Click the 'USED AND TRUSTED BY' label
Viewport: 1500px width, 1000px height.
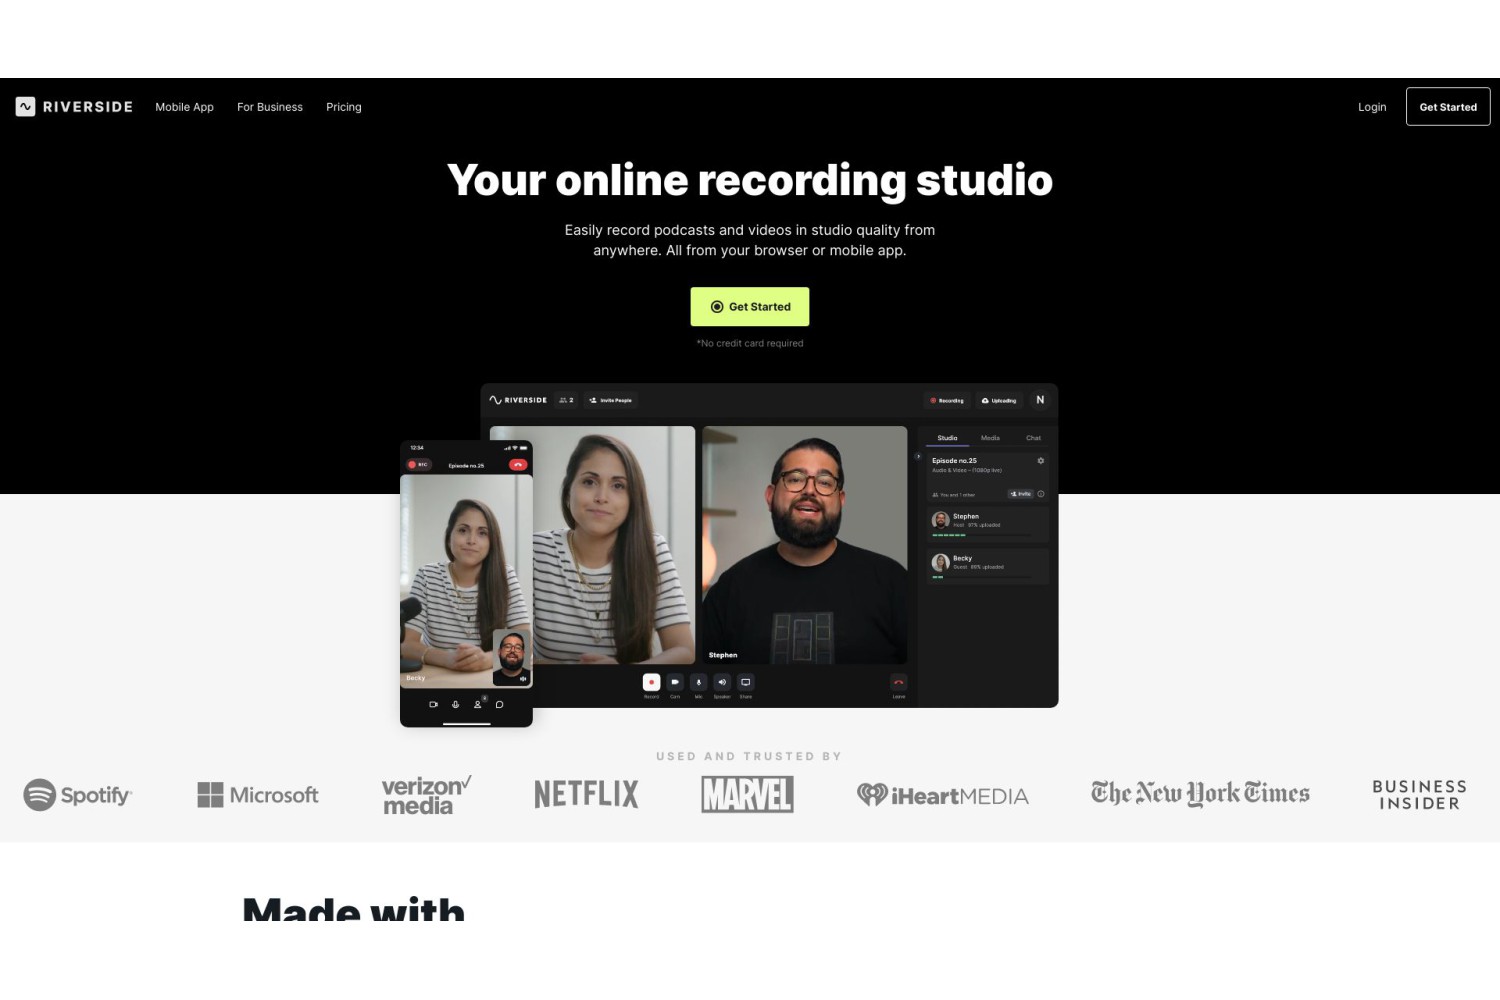(749, 756)
